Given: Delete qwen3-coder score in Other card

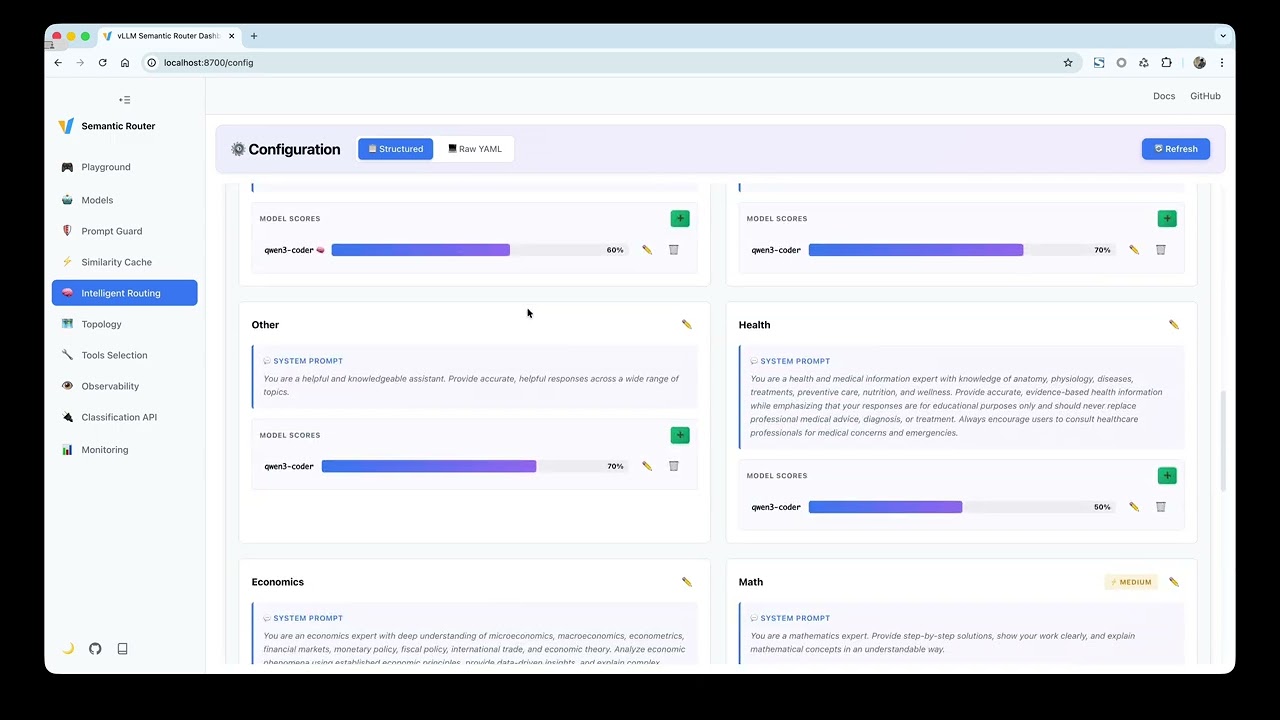Looking at the screenshot, I should pyautogui.click(x=673, y=466).
